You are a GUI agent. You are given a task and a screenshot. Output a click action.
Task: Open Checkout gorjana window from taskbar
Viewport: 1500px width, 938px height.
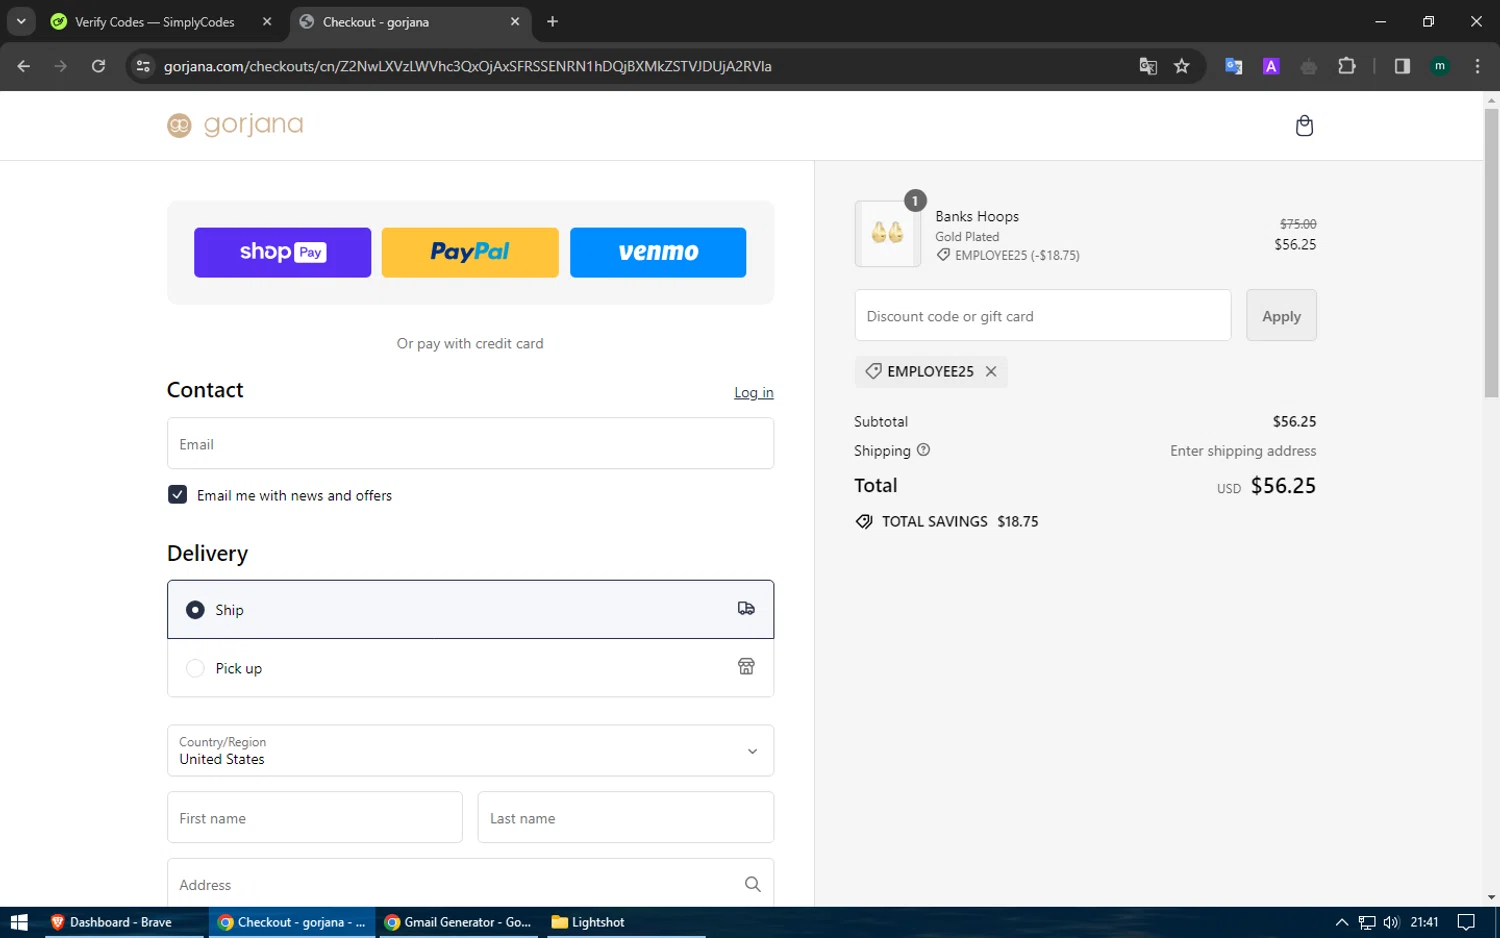(x=292, y=922)
